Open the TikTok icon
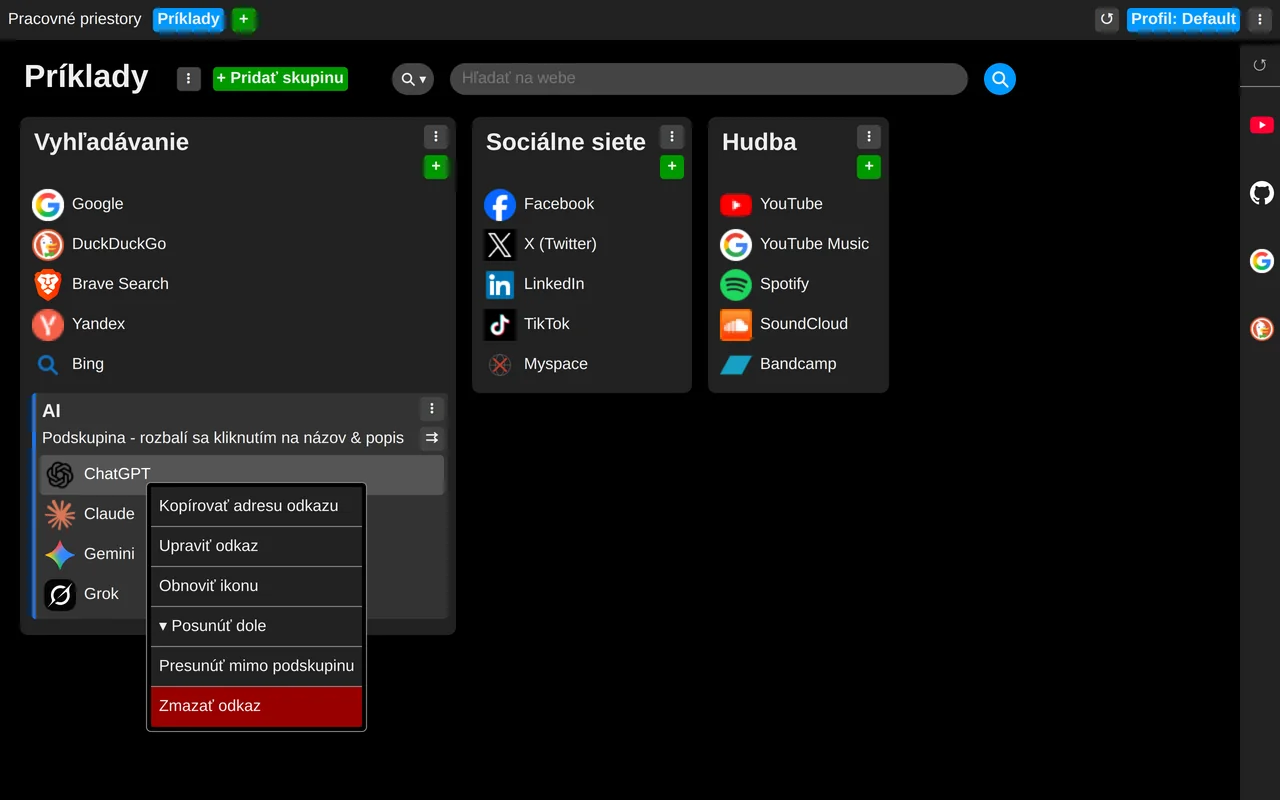1280x800 pixels. click(x=500, y=324)
